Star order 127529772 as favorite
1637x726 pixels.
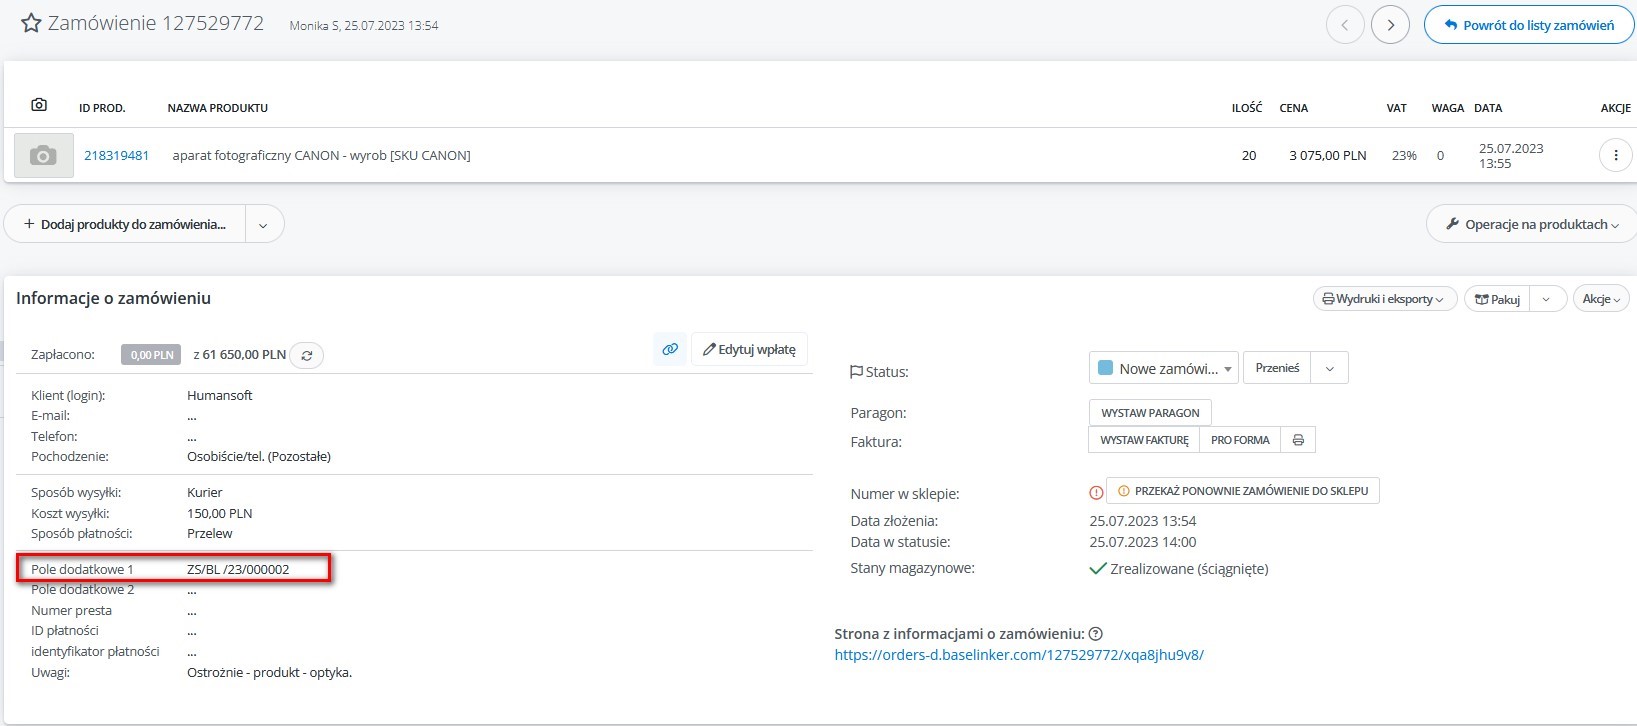pyautogui.click(x=31, y=23)
